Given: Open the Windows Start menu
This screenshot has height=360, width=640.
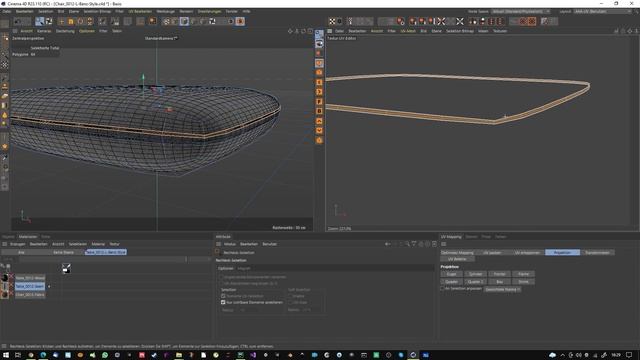Looking at the screenshot, I should point(6,355).
